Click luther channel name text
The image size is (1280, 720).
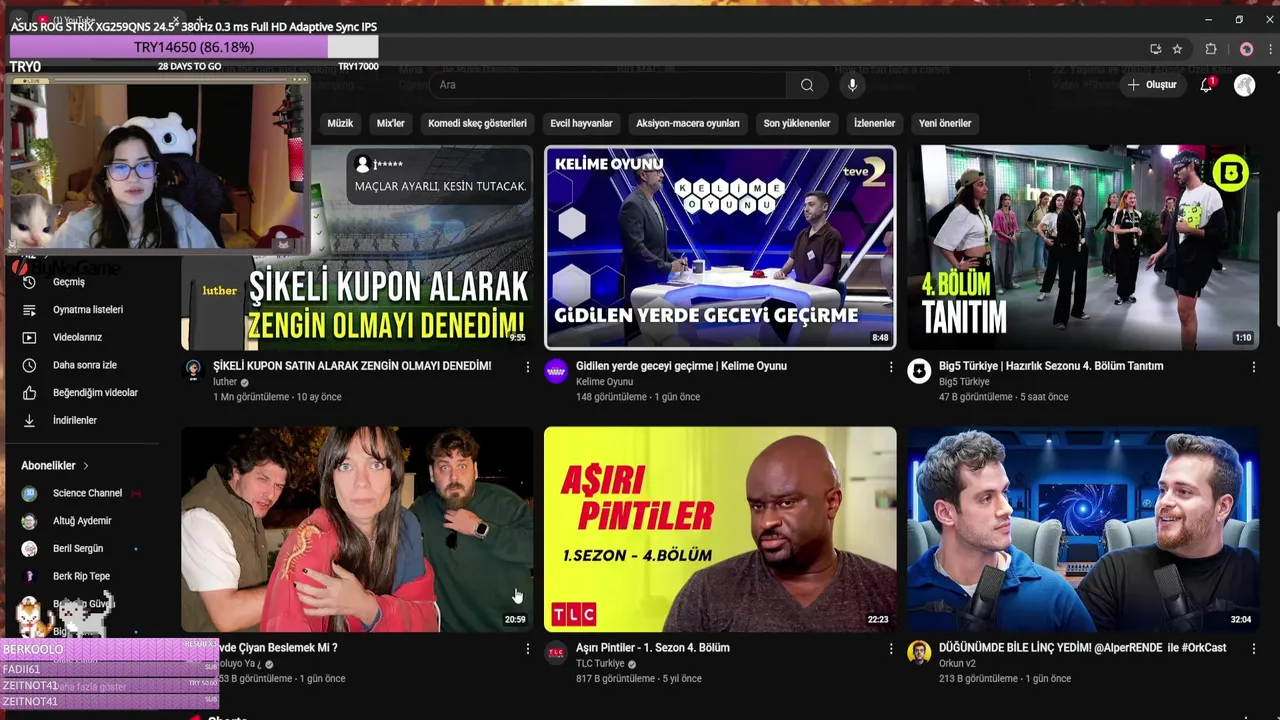225,382
